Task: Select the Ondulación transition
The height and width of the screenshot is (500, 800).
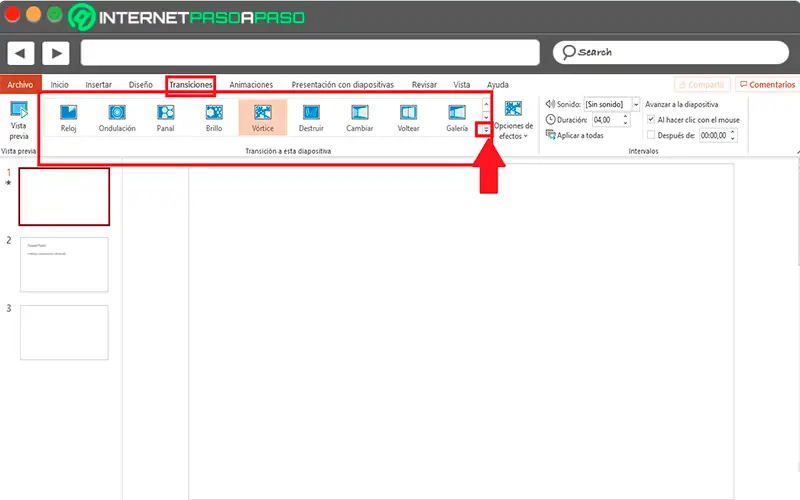Action: 117,118
